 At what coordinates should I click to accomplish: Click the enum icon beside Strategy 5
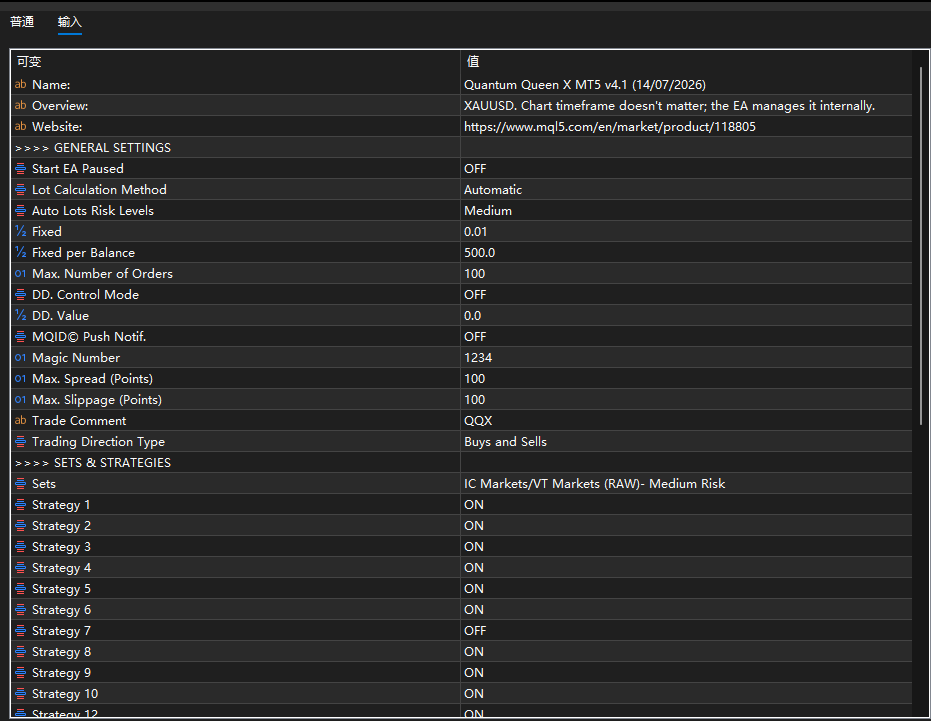[x=20, y=589]
